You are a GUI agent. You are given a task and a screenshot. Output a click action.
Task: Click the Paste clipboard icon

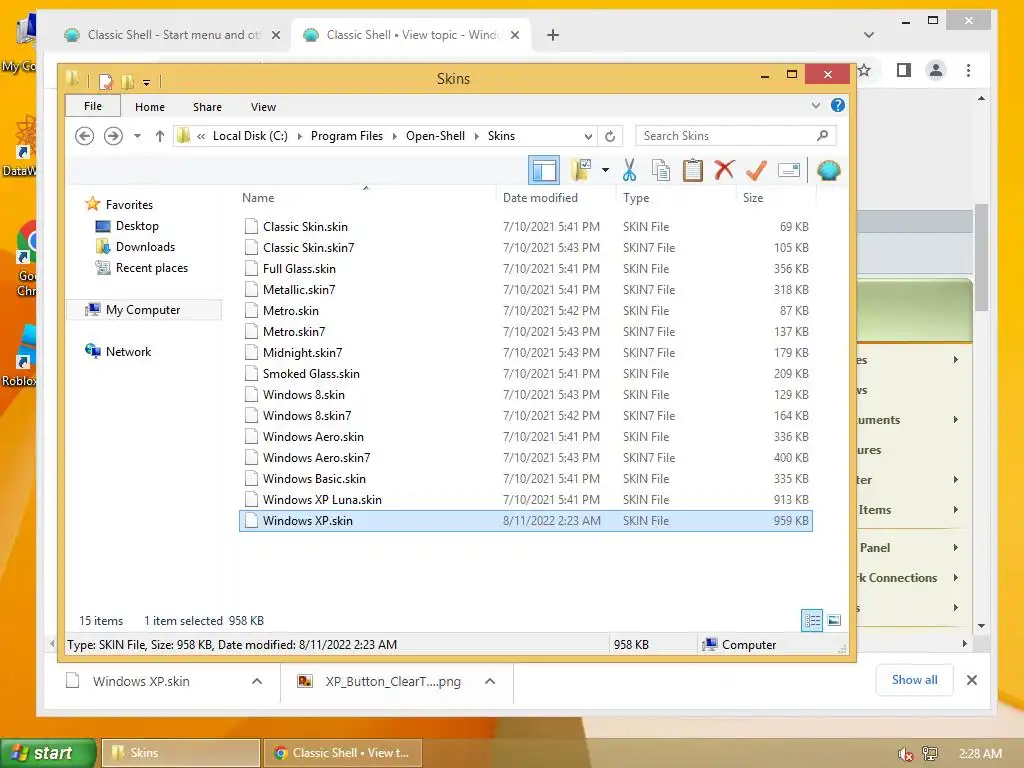(692, 170)
